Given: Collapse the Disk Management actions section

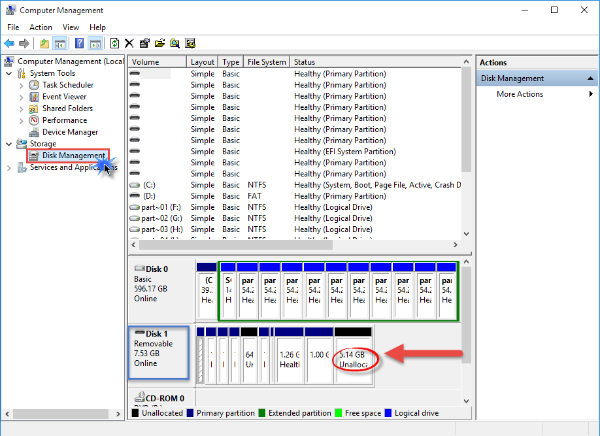Looking at the screenshot, I should point(590,78).
